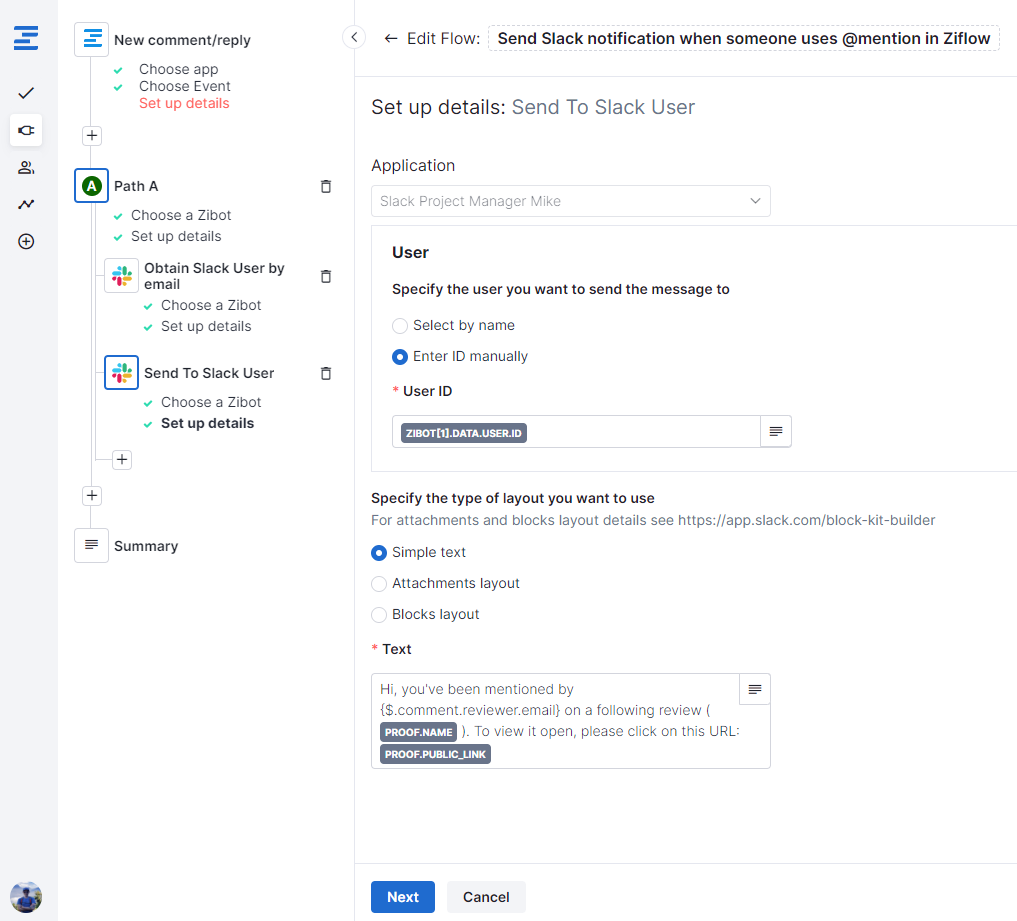The width and height of the screenshot is (1017, 921).
Task: Open data picker beside User ID field
Action: 776,432
